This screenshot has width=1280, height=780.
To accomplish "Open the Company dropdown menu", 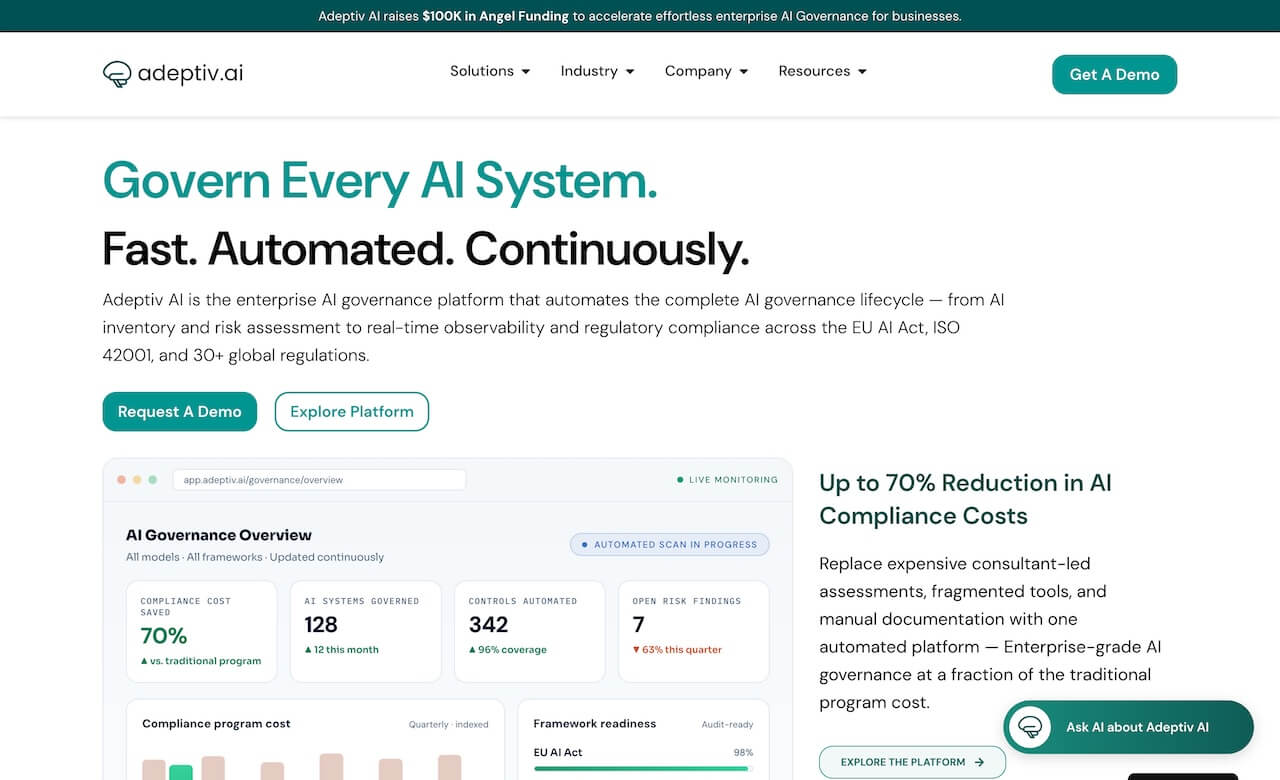I will click(x=706, y=71).
